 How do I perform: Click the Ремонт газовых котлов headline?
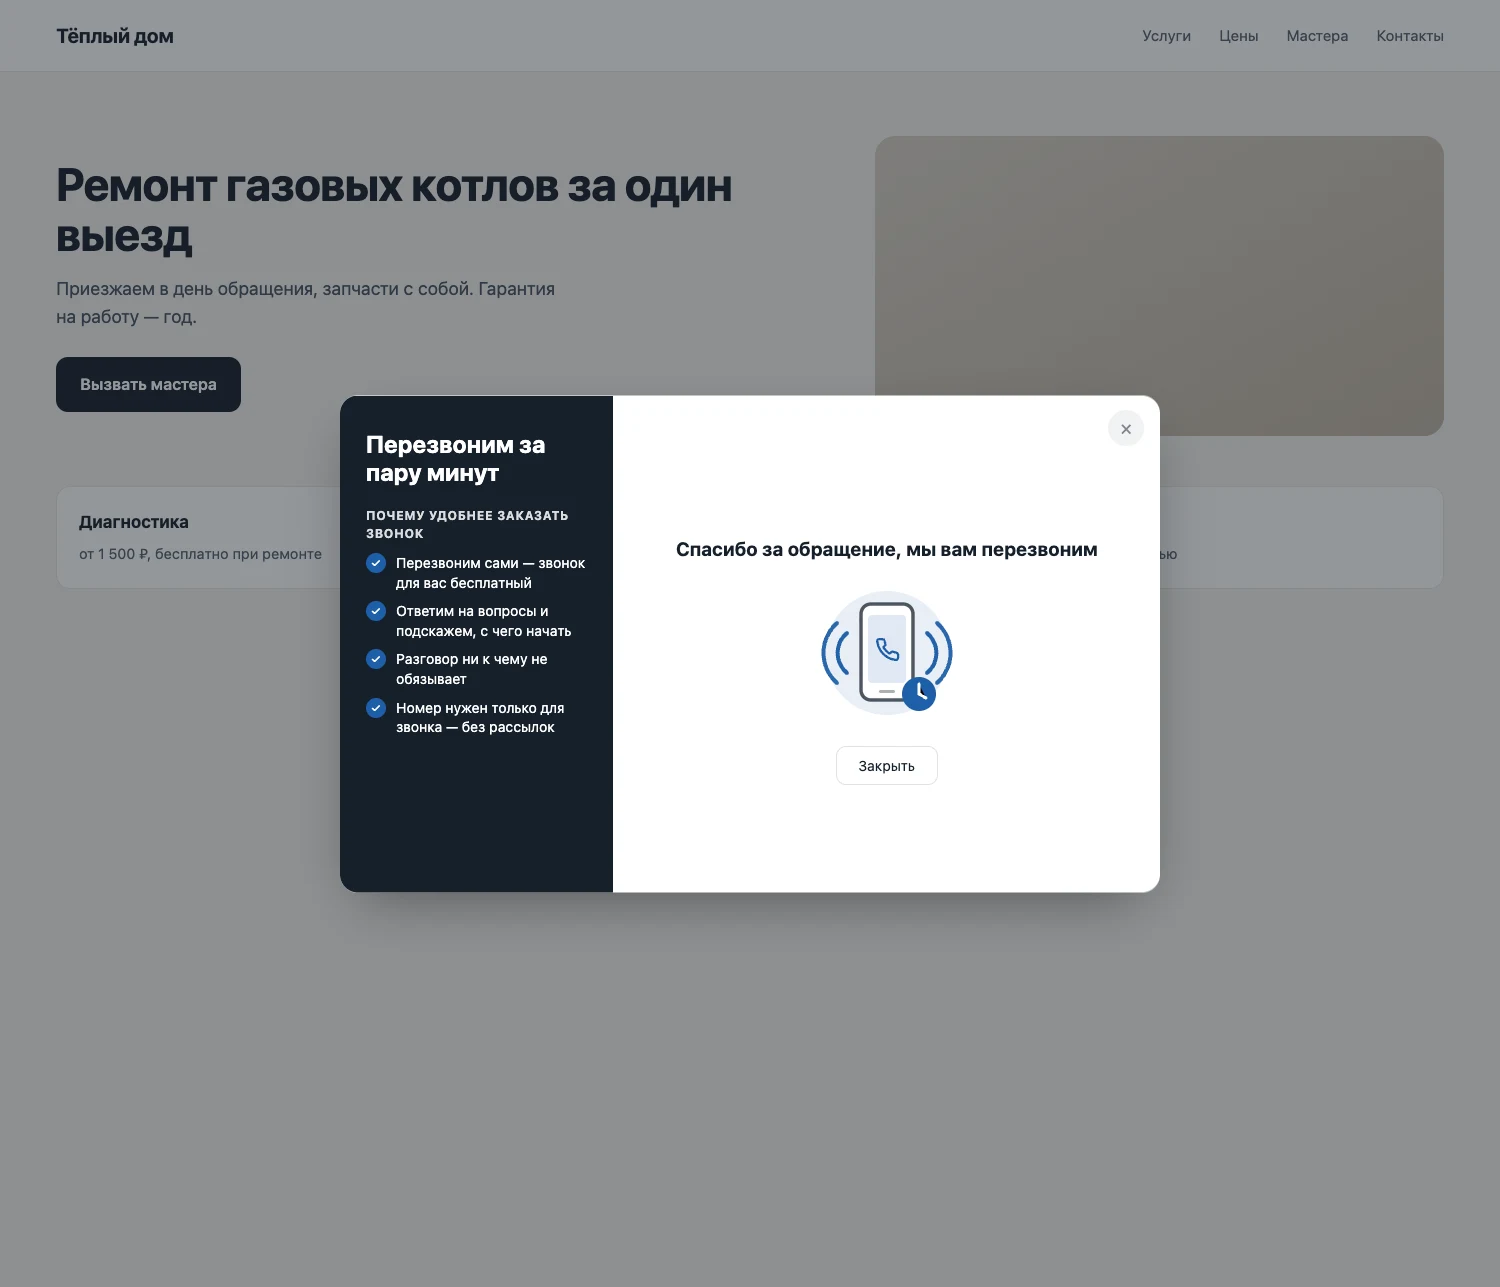[394, 211]
